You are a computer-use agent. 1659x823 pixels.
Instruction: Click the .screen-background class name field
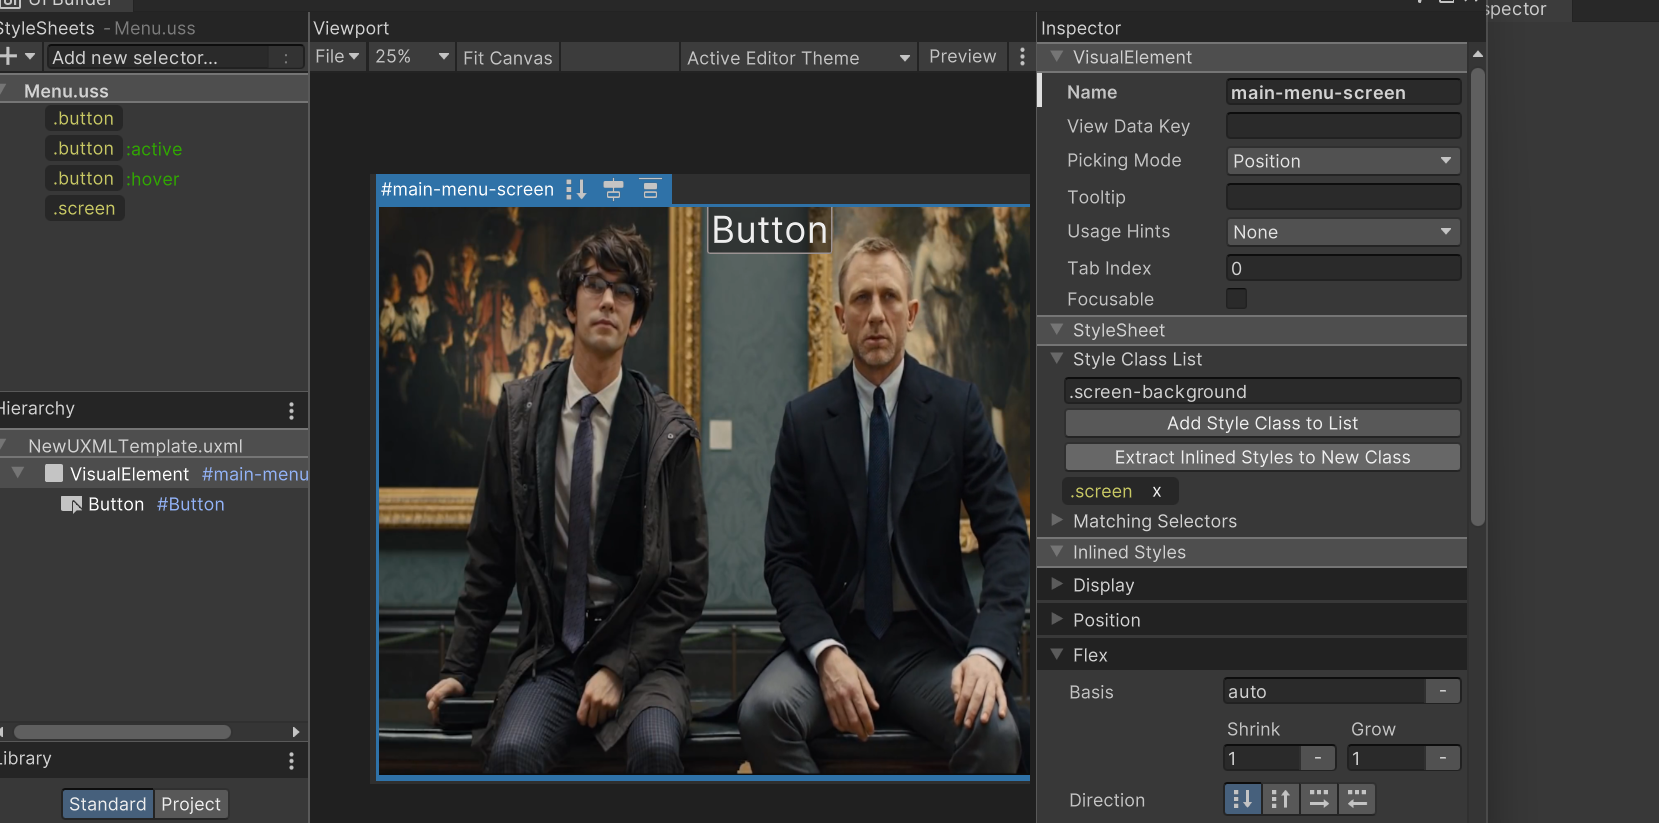pos(1263,391)
